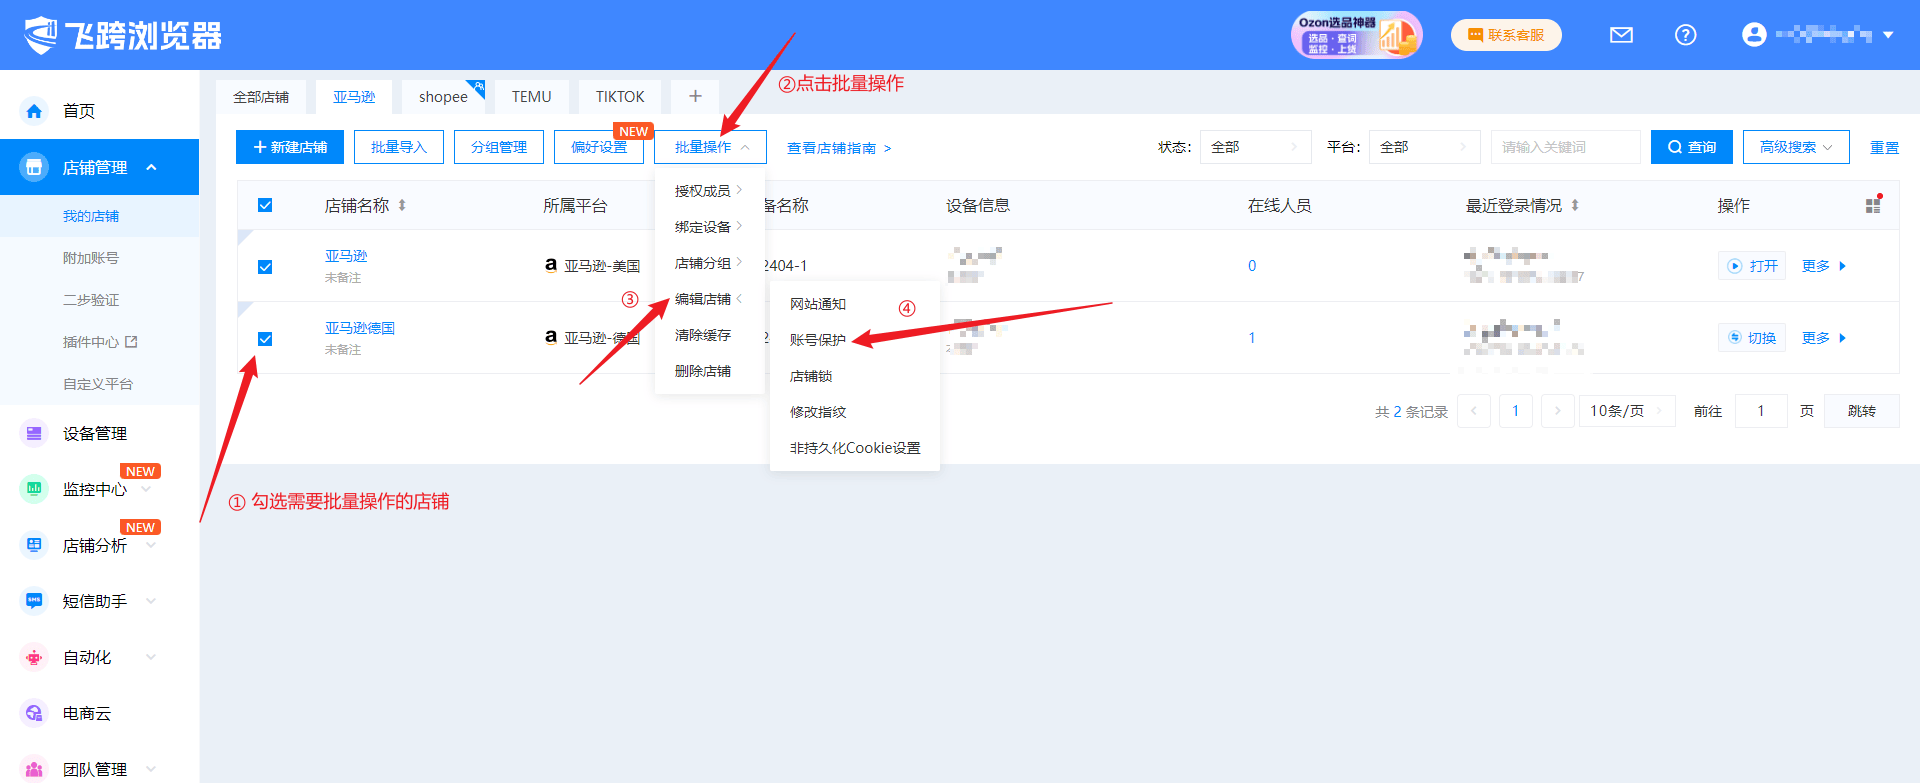Viewport: 1920px width, 783px height.
Task: Select 账号保护 submenu item
Action: (818, 340)
